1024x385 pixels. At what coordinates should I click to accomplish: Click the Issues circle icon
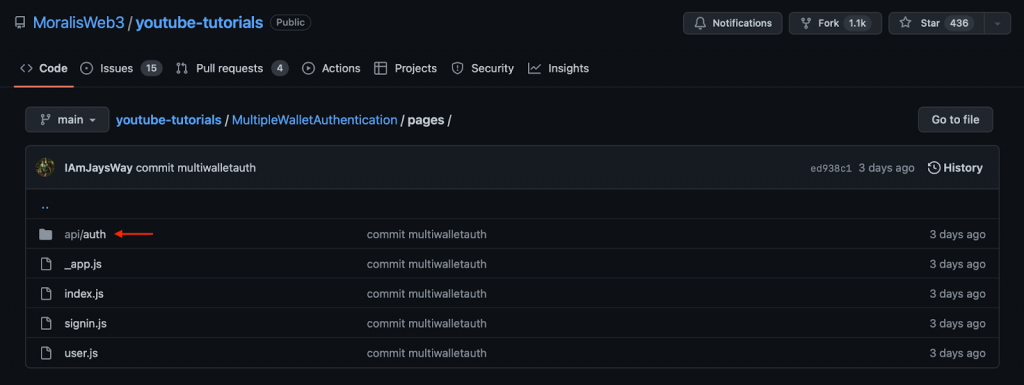86,68
